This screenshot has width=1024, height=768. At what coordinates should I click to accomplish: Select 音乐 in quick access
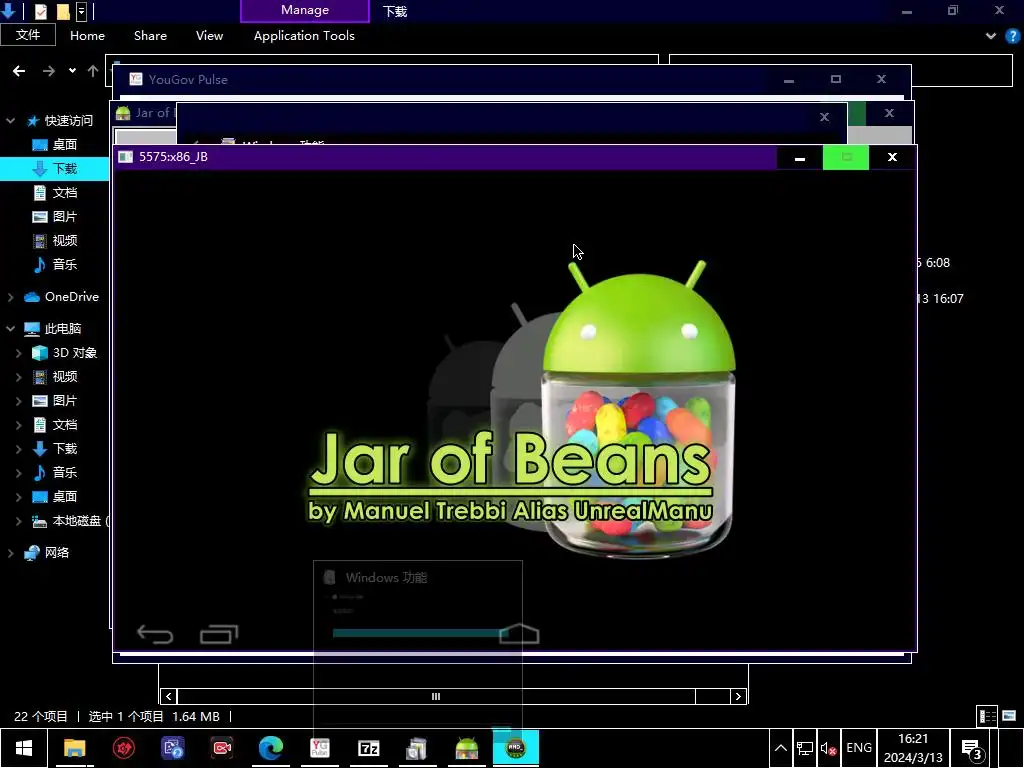click(x=55, y=264)
